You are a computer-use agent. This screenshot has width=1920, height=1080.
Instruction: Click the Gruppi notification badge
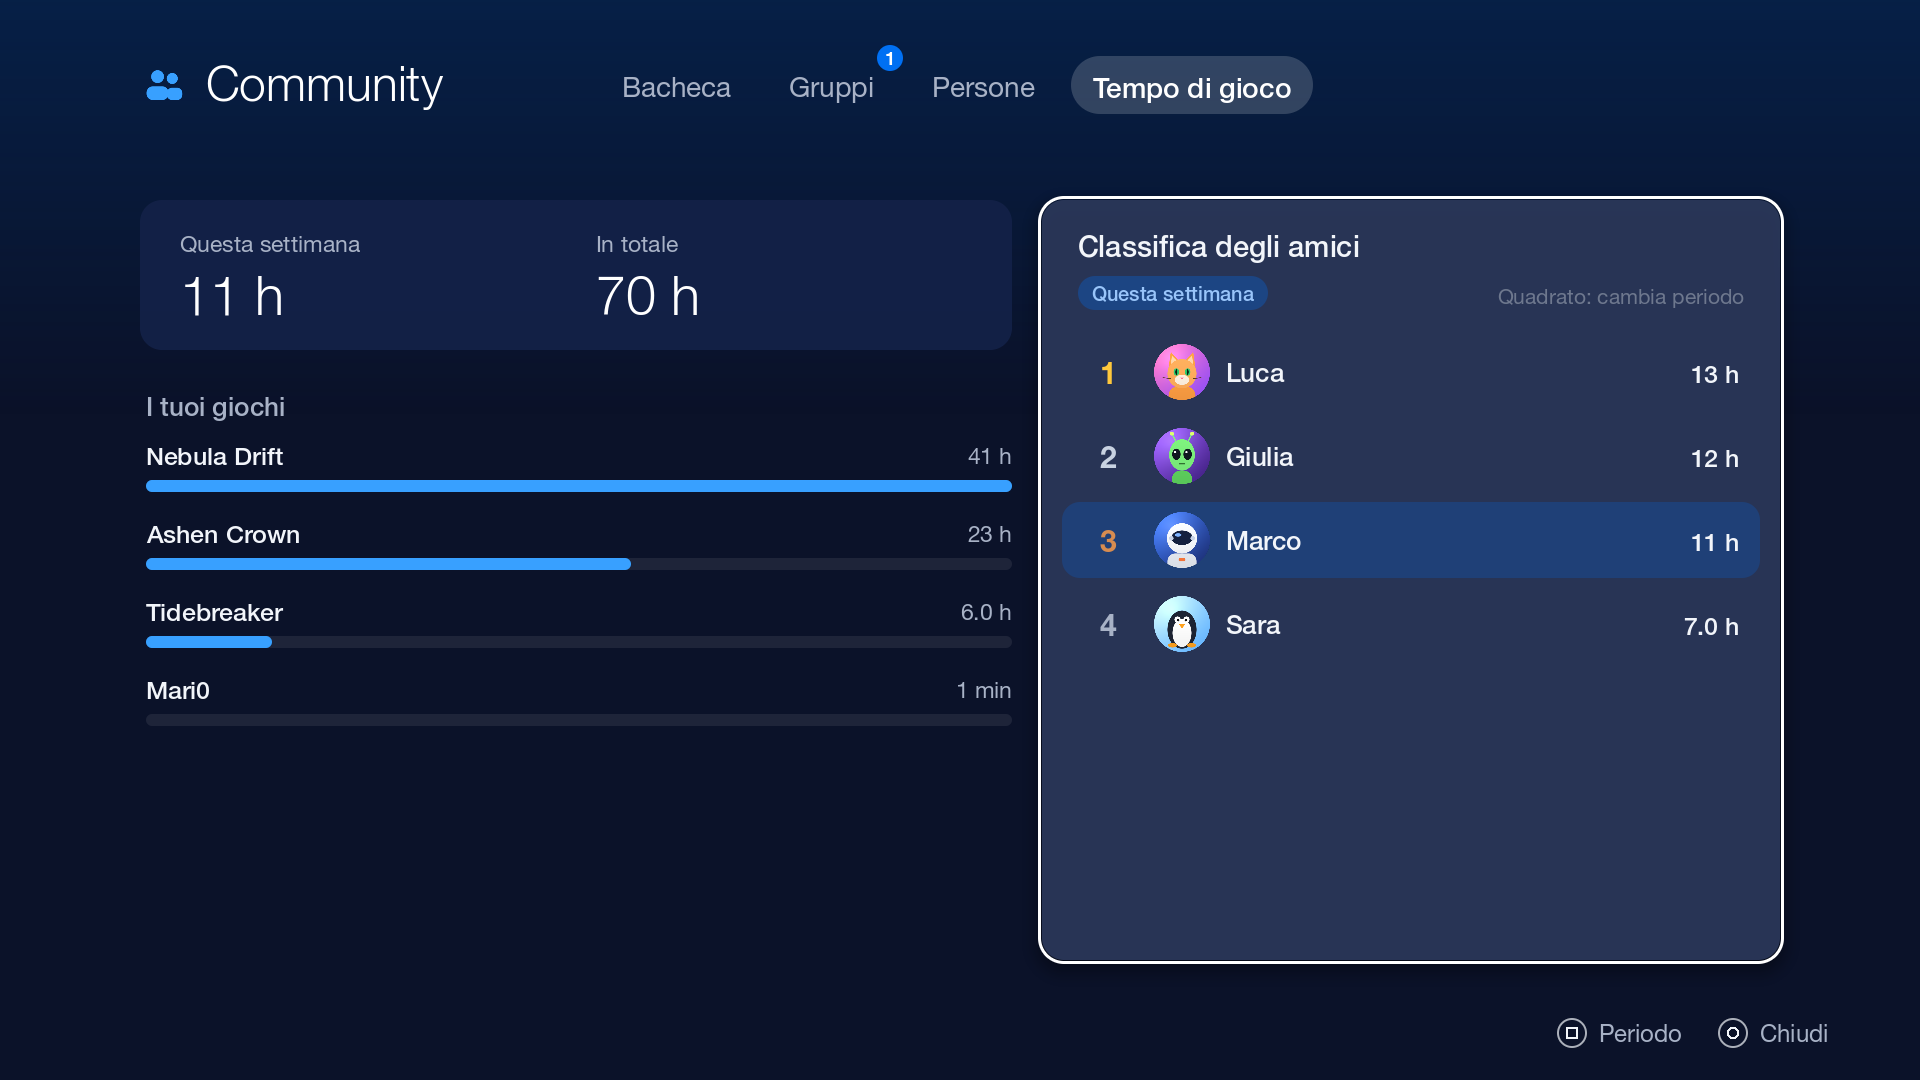pos(889,58)
